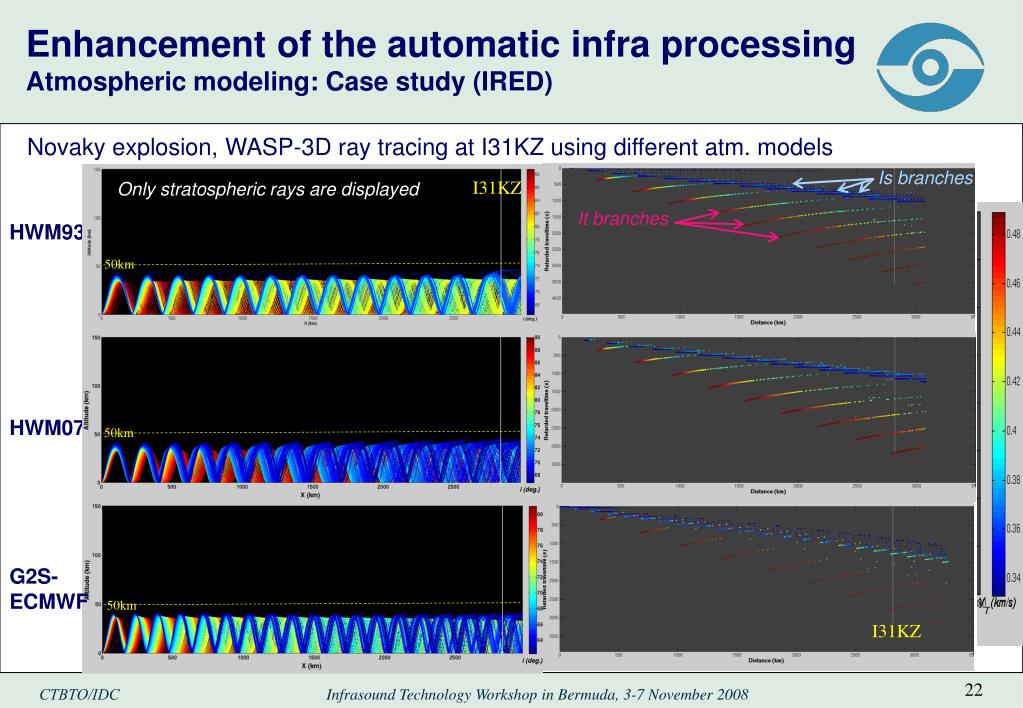Click the 'It branches' pink annotation text
1023x708 pixels.
[x=623, y=219]
